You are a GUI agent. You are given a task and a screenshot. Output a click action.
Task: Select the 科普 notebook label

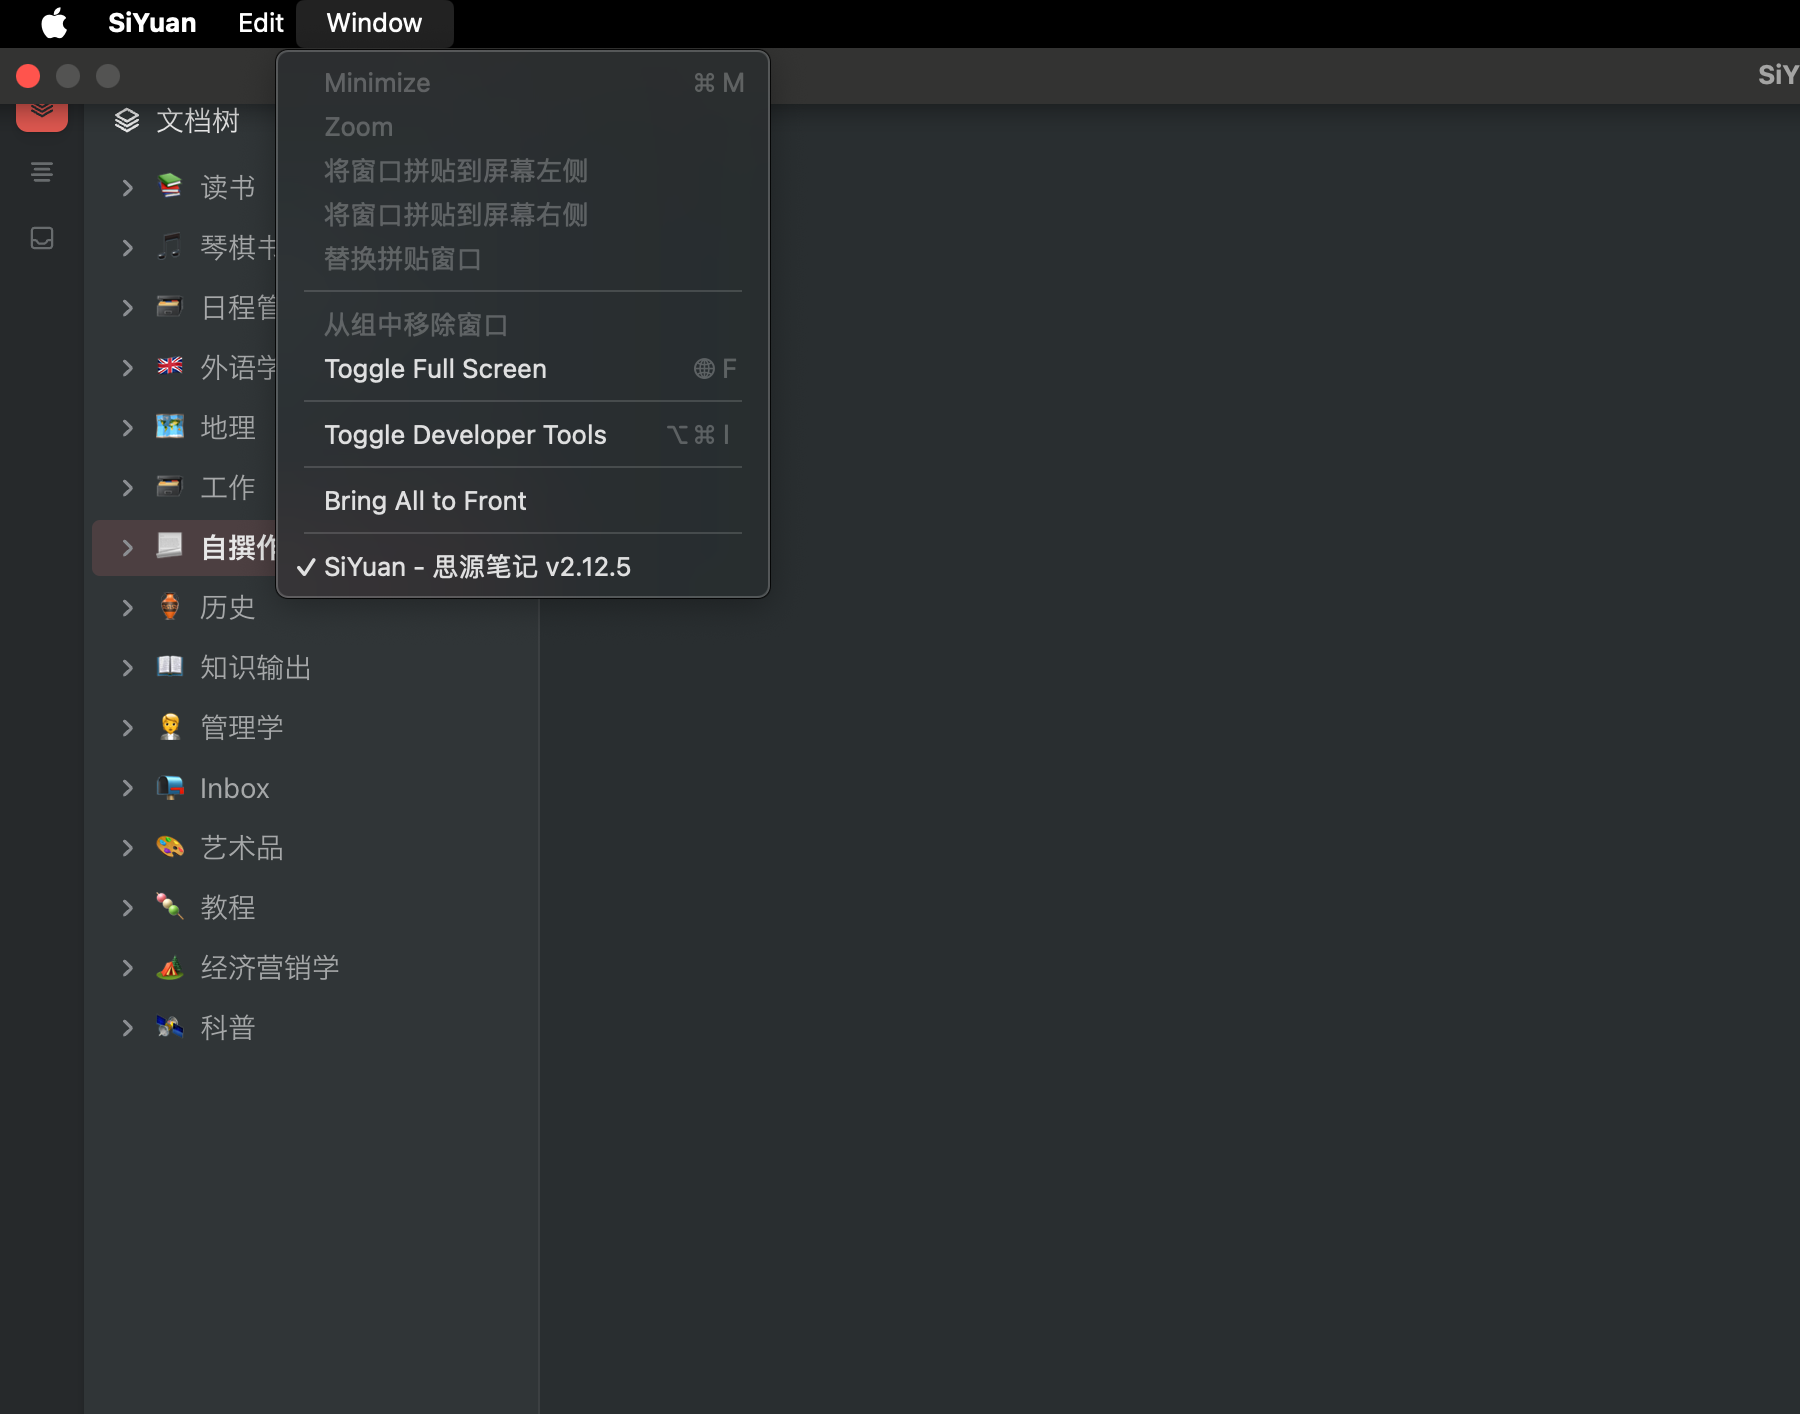pyautogui.click(x=228, y=1028)
